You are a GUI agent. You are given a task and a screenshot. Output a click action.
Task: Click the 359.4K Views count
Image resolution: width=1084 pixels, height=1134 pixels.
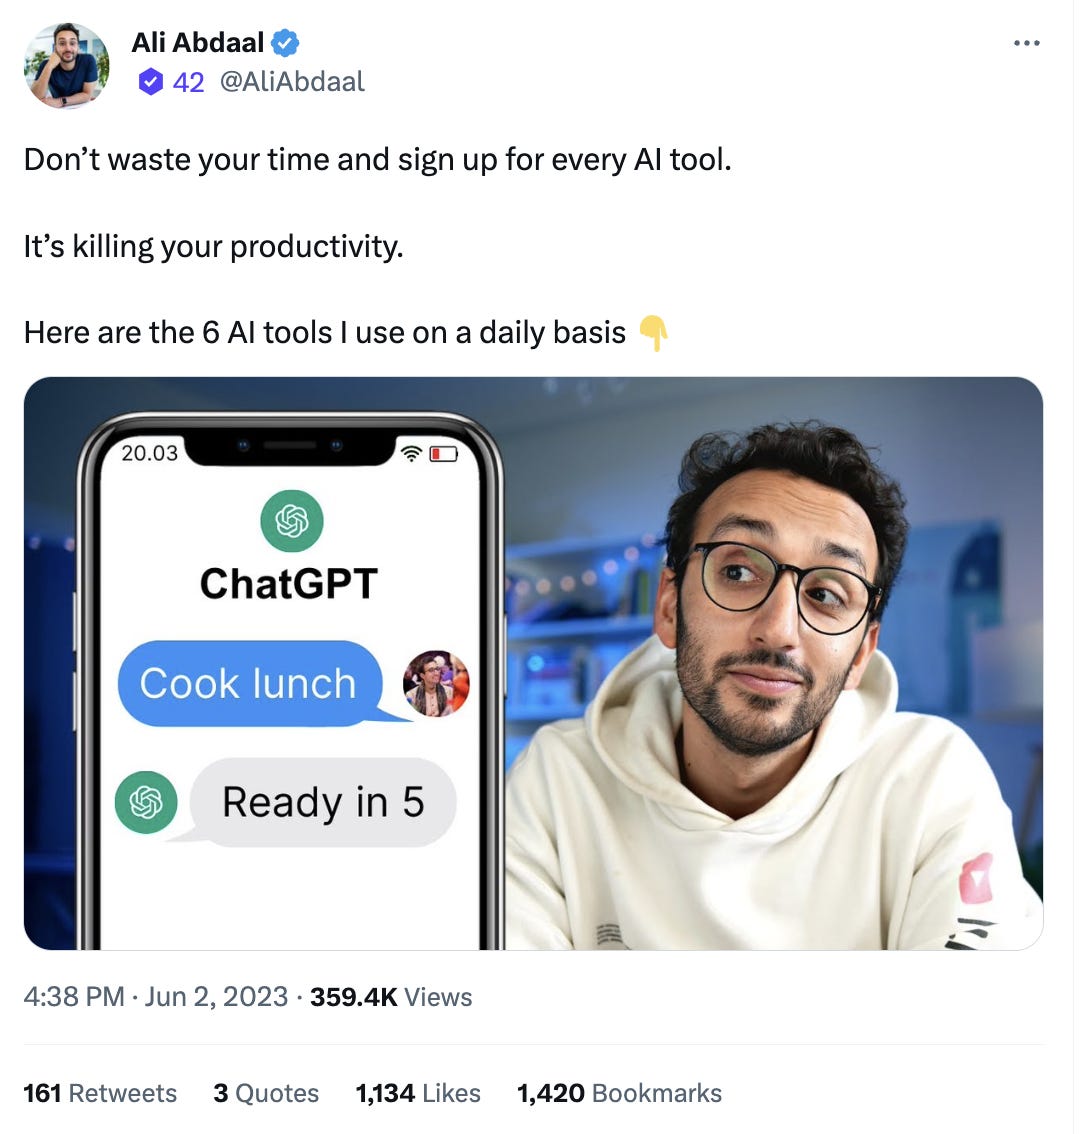(x=391, y=997)
